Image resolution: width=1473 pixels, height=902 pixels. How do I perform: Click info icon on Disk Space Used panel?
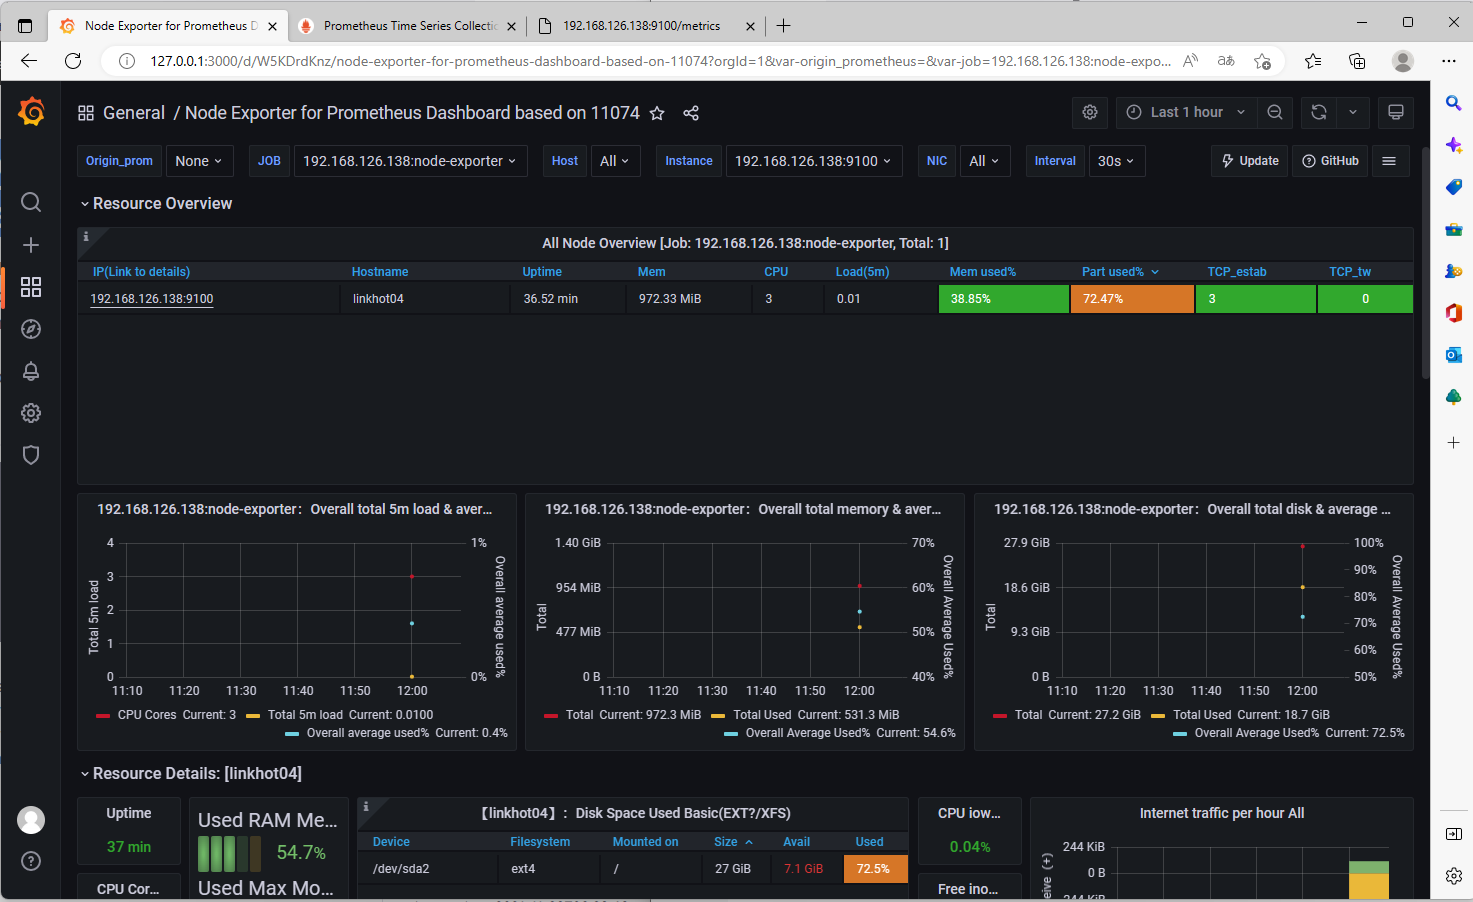click(366, 807)
